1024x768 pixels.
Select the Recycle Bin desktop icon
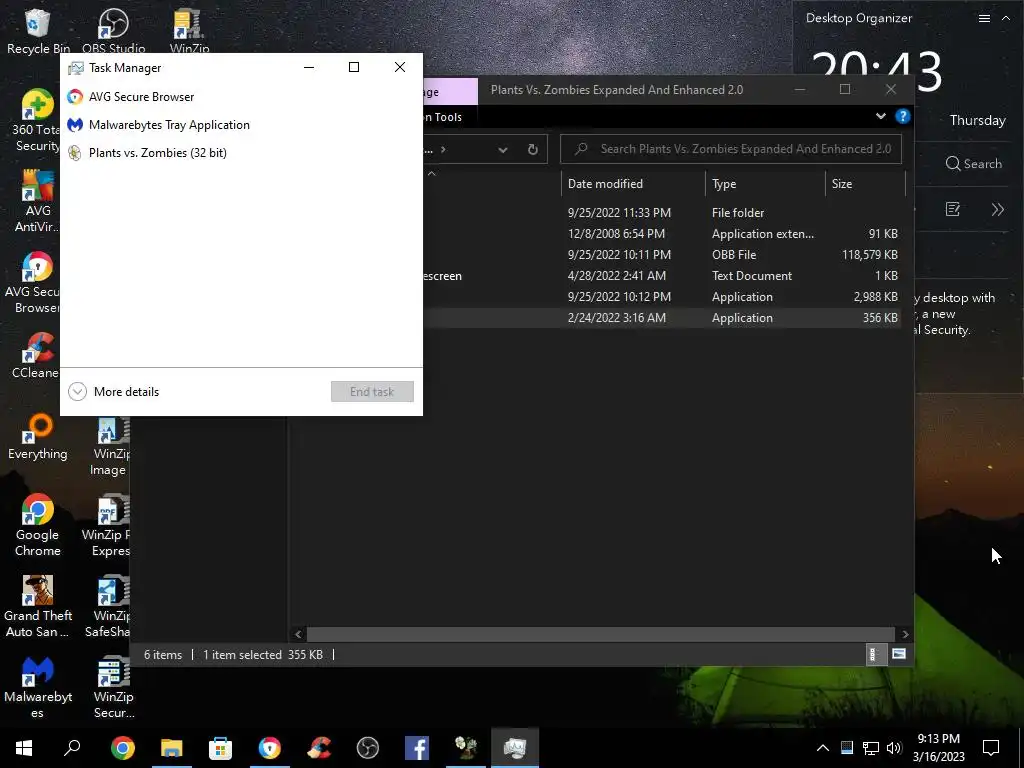pos(38,31)
